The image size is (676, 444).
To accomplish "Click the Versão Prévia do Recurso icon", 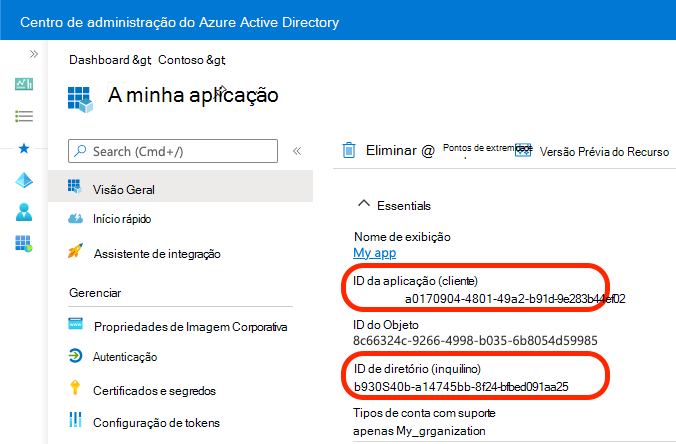I will (x=523, y=150).
